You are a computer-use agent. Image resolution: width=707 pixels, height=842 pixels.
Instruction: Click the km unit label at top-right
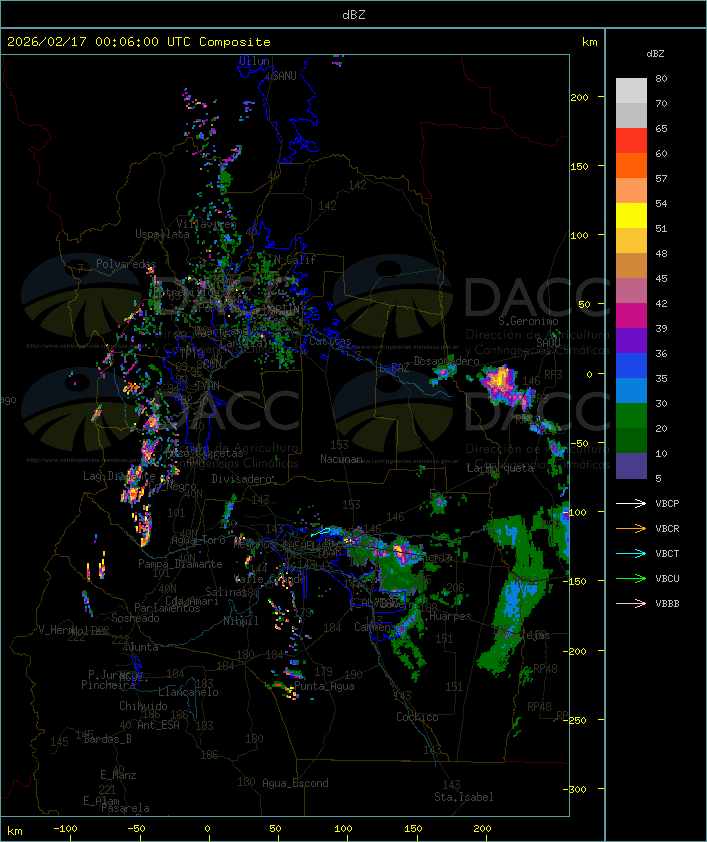coord(589,42)
